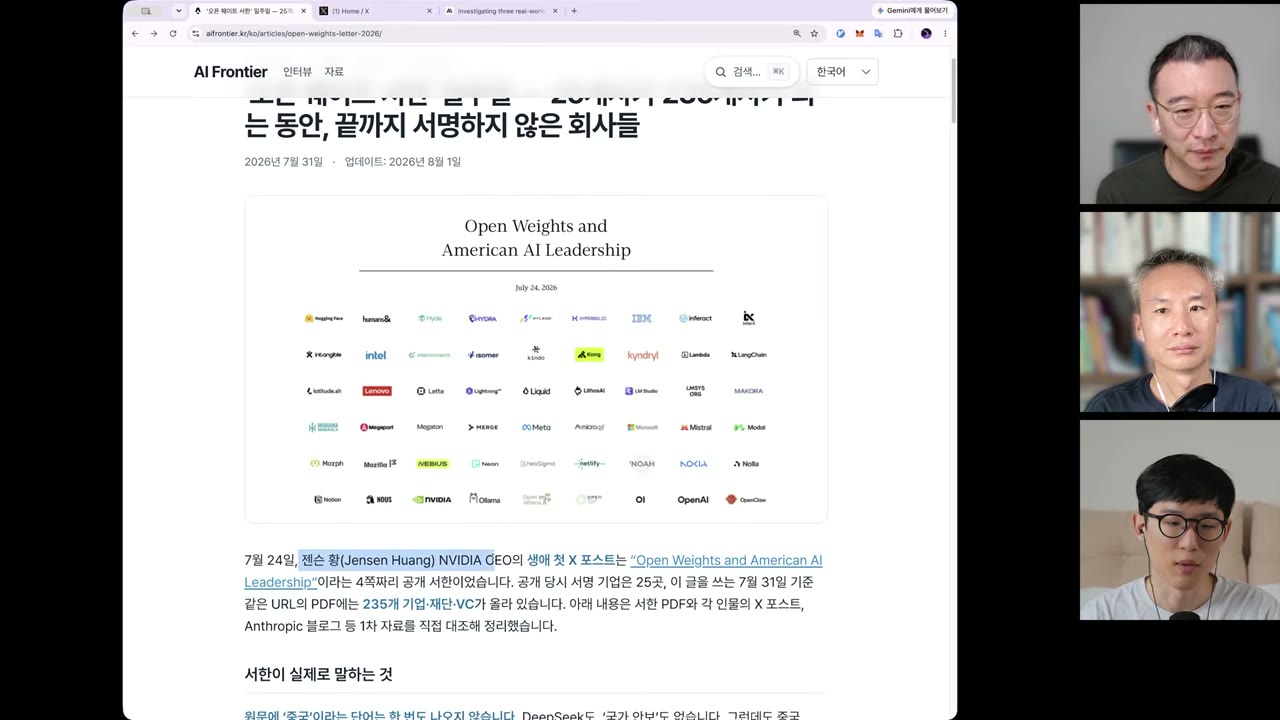Close the Home / X tab

[x=430, y=11]
